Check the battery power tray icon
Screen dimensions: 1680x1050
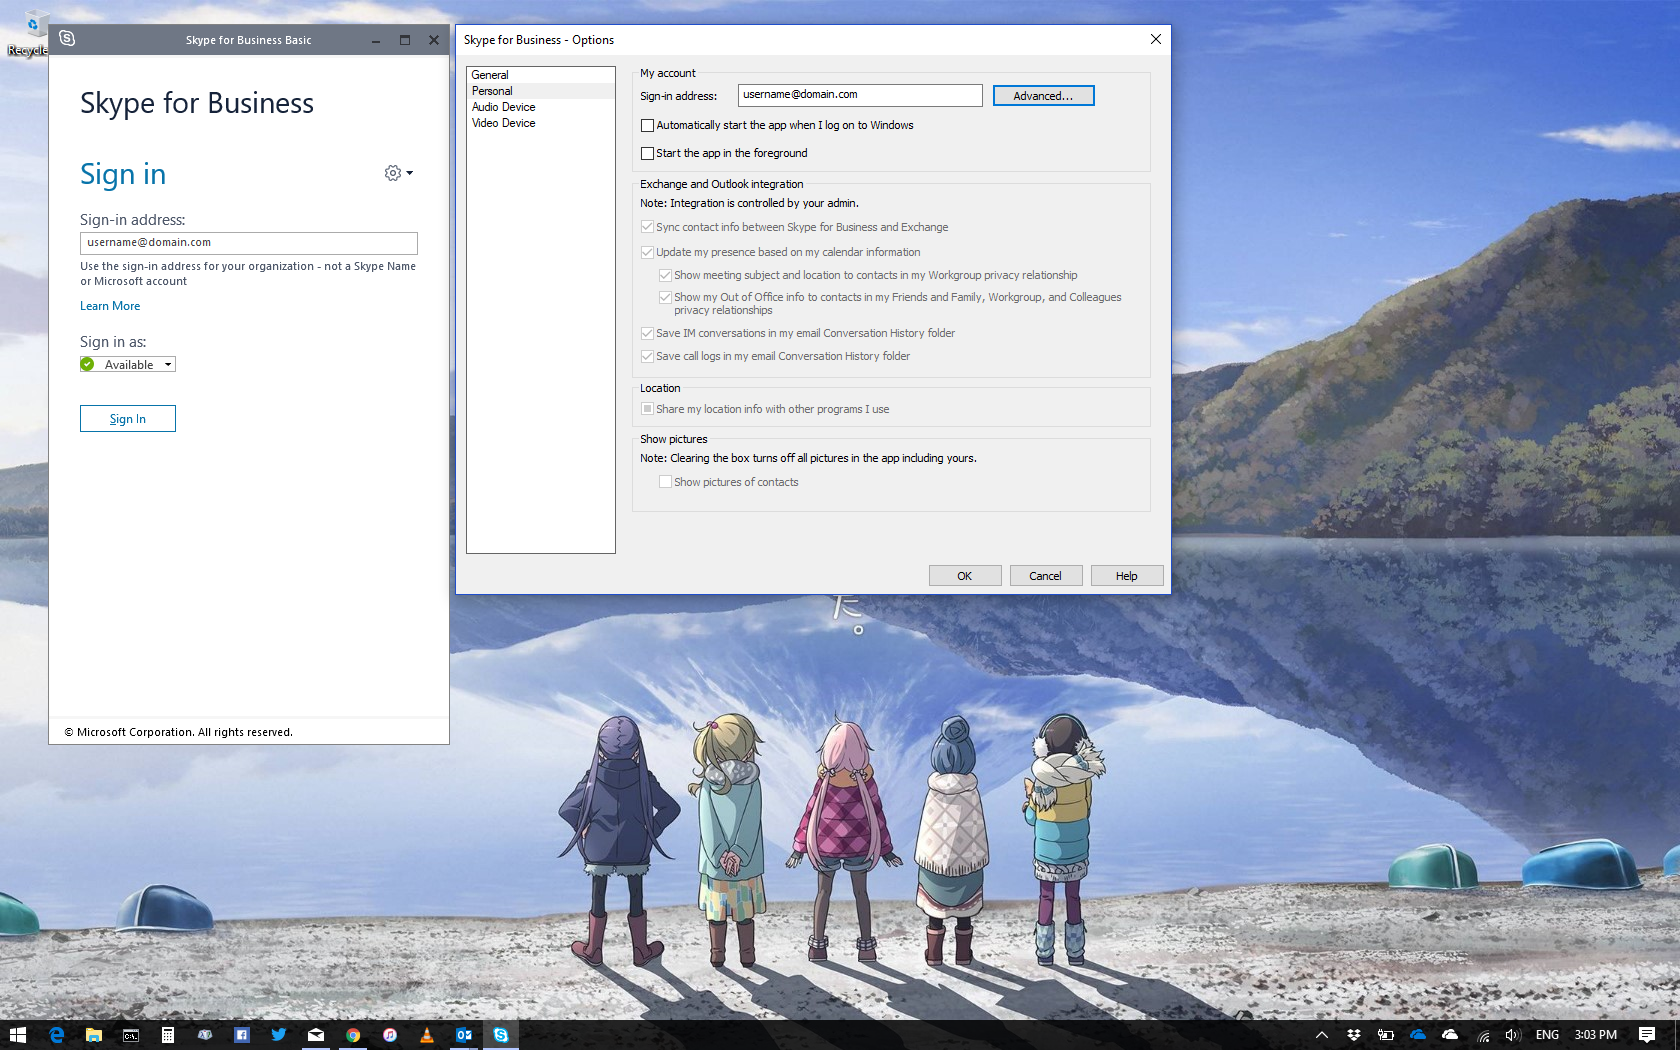(1385, 1035)
